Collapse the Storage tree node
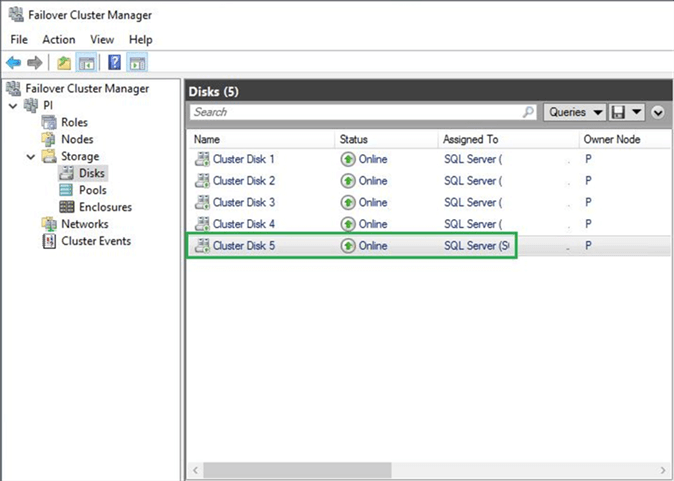Viewport: 674px width, 481px height. tap(31, 157)
